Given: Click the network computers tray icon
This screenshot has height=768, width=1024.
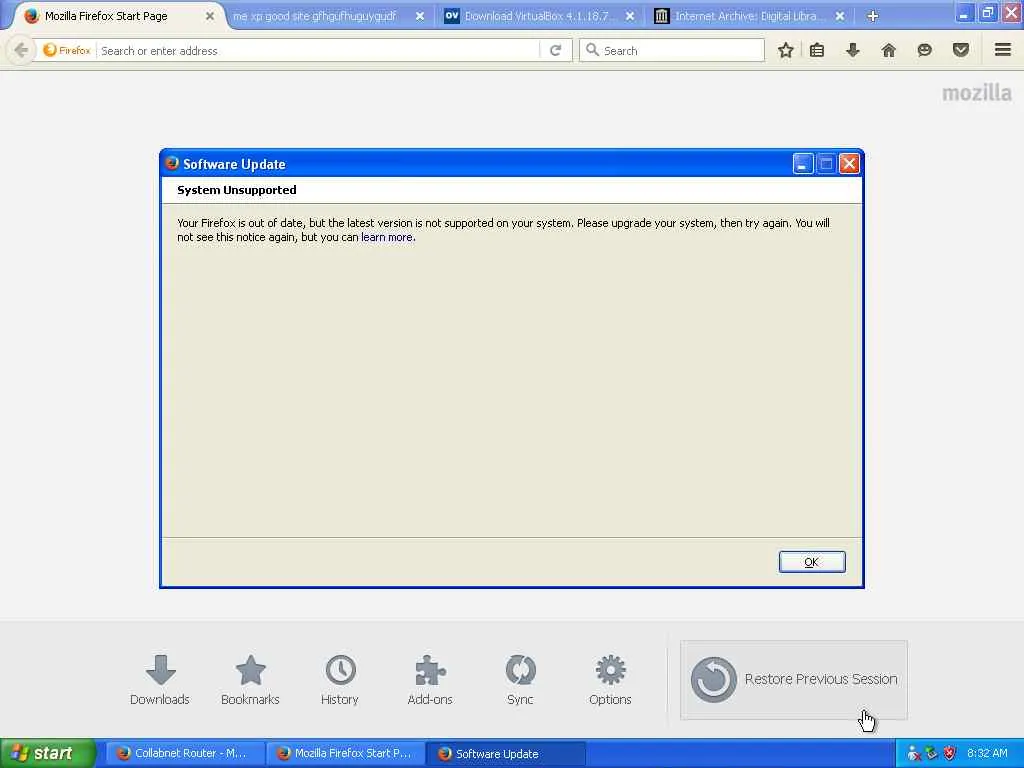Looking at the screenshot, I should [914, 754].
